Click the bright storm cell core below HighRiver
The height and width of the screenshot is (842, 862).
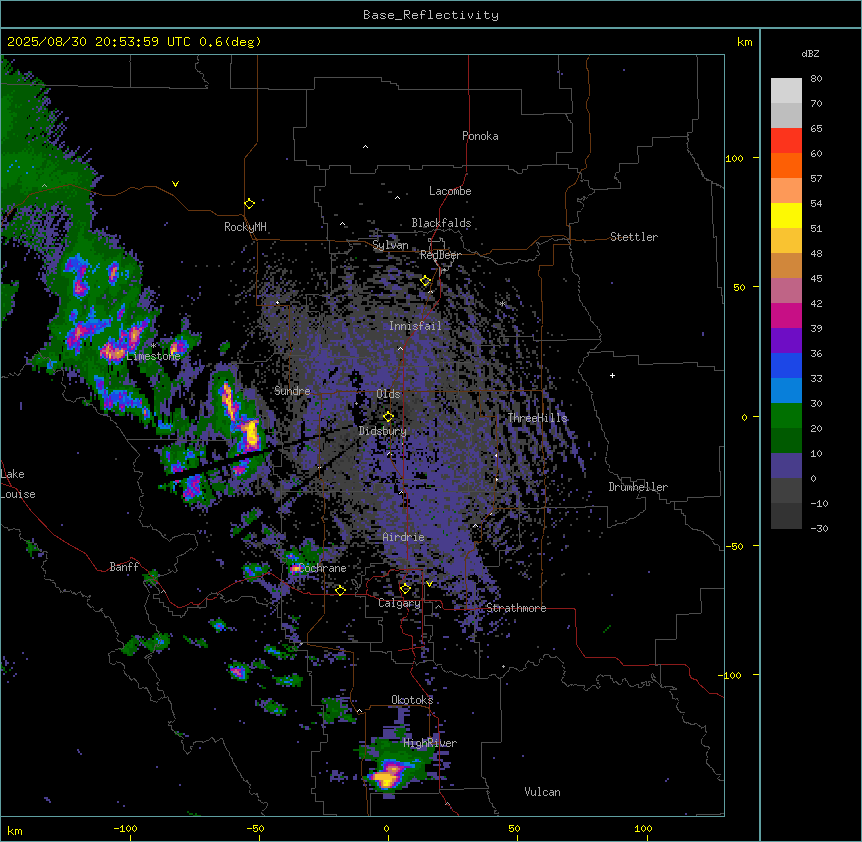386,777
